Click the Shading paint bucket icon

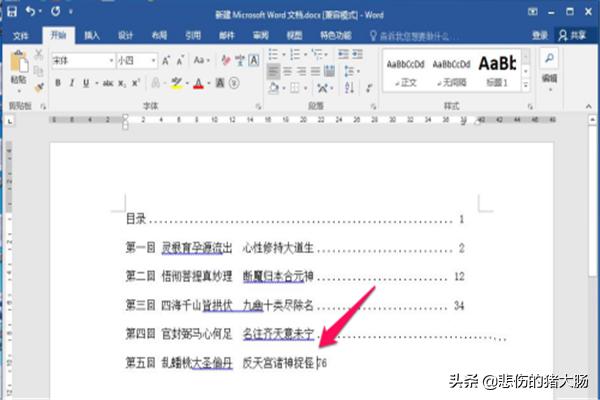(x=274, y=88)
